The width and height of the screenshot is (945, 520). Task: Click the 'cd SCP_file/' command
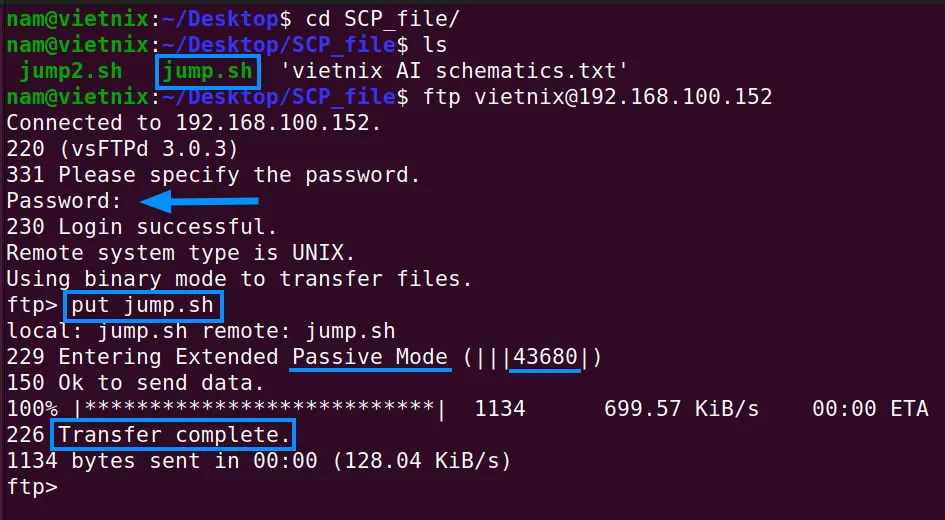click(383, 19)
